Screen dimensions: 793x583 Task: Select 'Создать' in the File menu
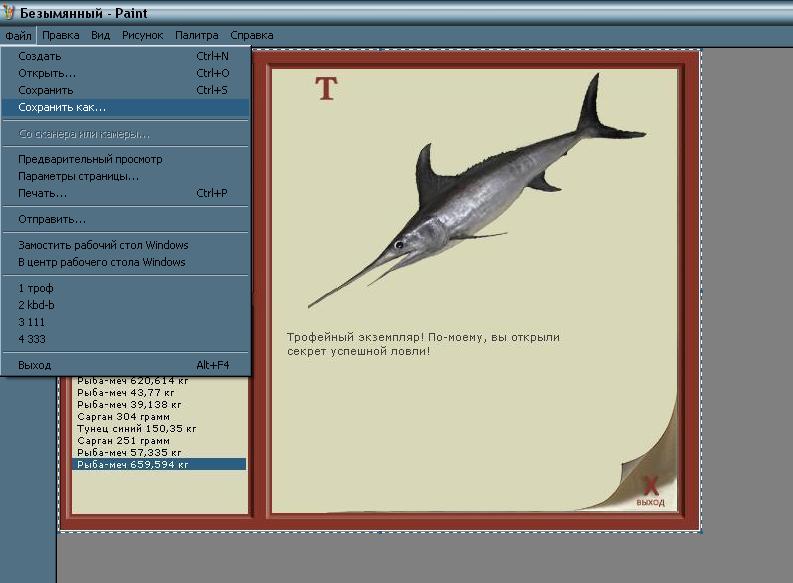pos(125,56)
